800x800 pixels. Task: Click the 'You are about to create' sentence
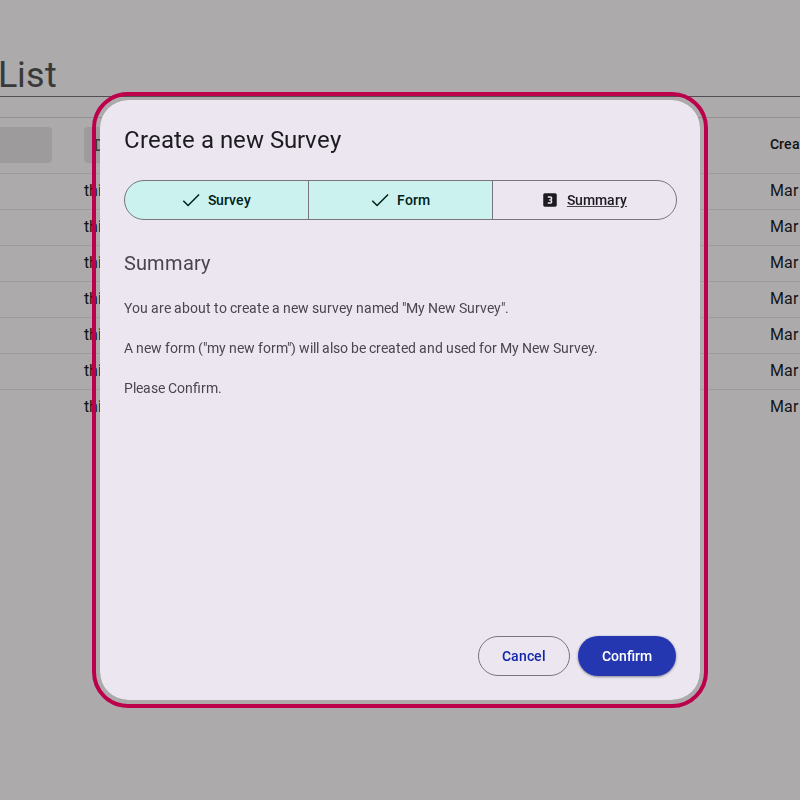pyautogui.click(x=316, y=308)
